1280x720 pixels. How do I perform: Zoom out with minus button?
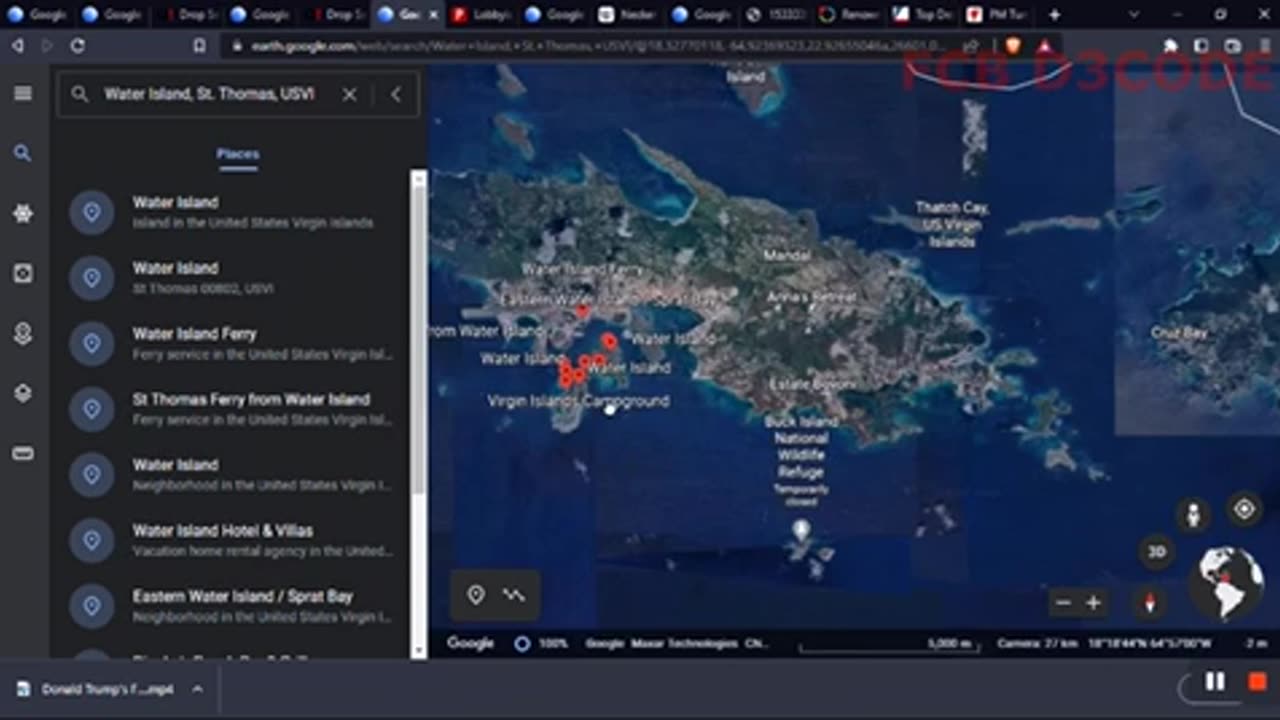pyautogui.click(x=1063, y=603)
